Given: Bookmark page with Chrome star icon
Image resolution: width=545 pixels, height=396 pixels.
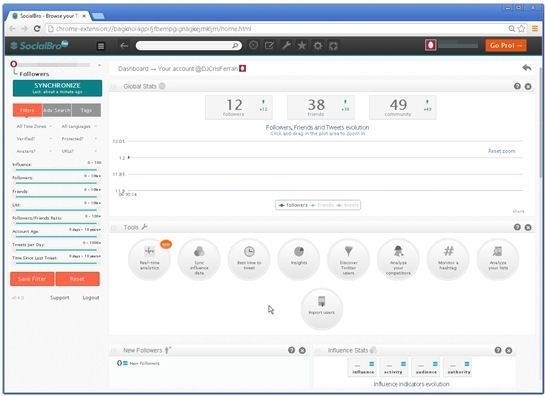Looking at the screenshot, I should [521, 29].
